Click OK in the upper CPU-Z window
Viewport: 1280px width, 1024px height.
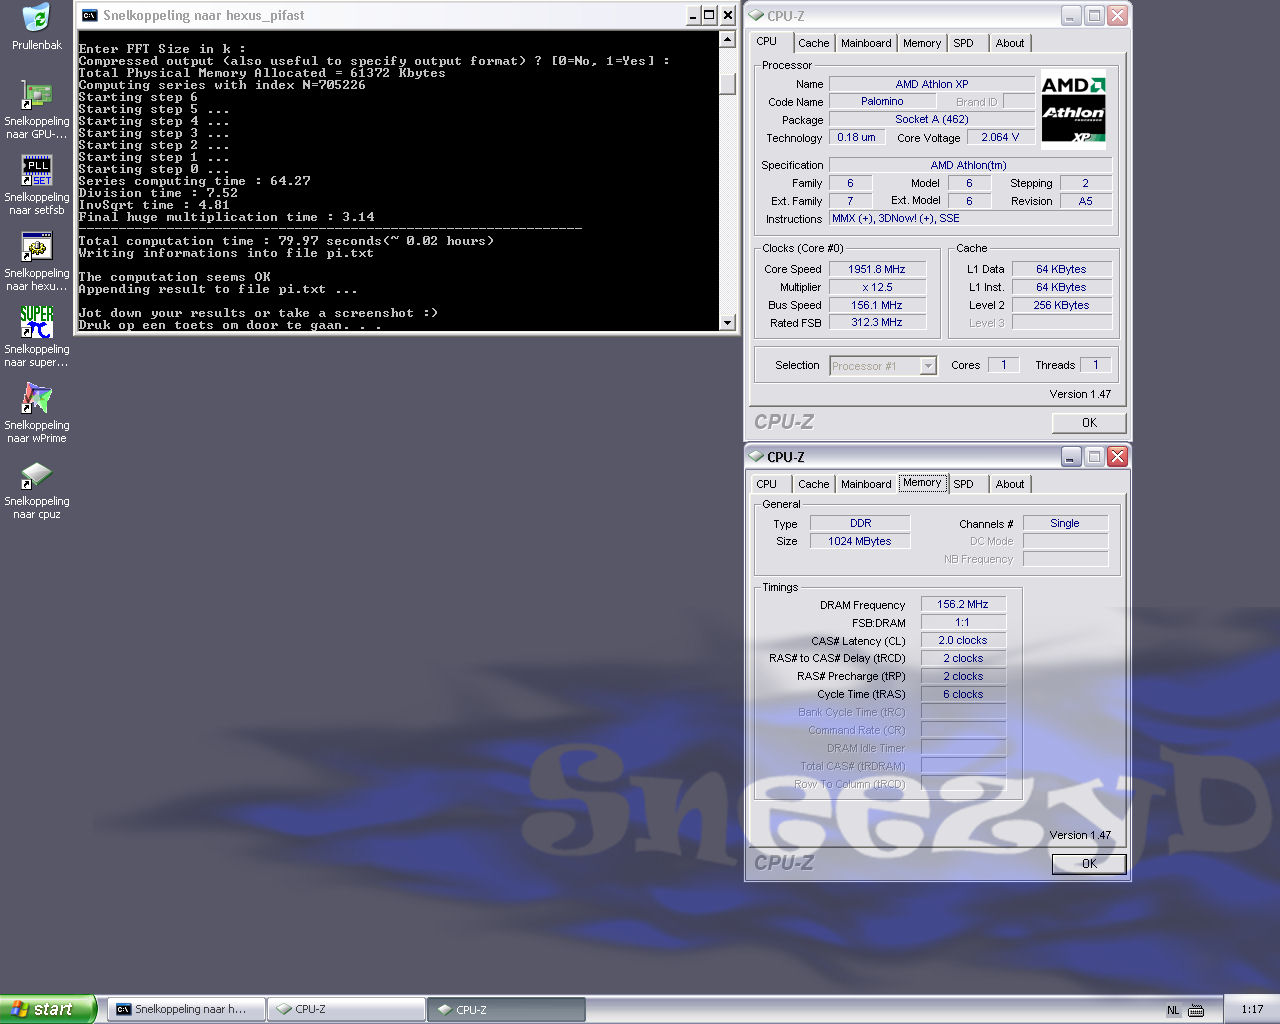(x=1089, y=422)
